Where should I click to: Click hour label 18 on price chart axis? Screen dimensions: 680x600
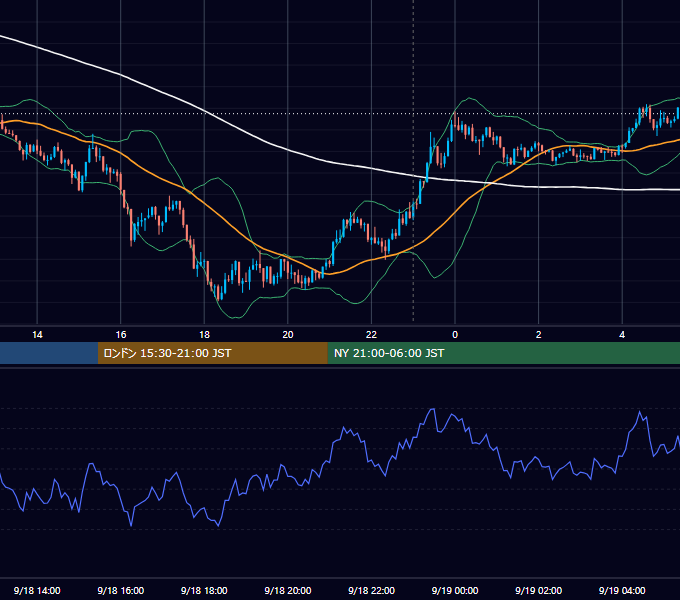[x=204, y=335]
